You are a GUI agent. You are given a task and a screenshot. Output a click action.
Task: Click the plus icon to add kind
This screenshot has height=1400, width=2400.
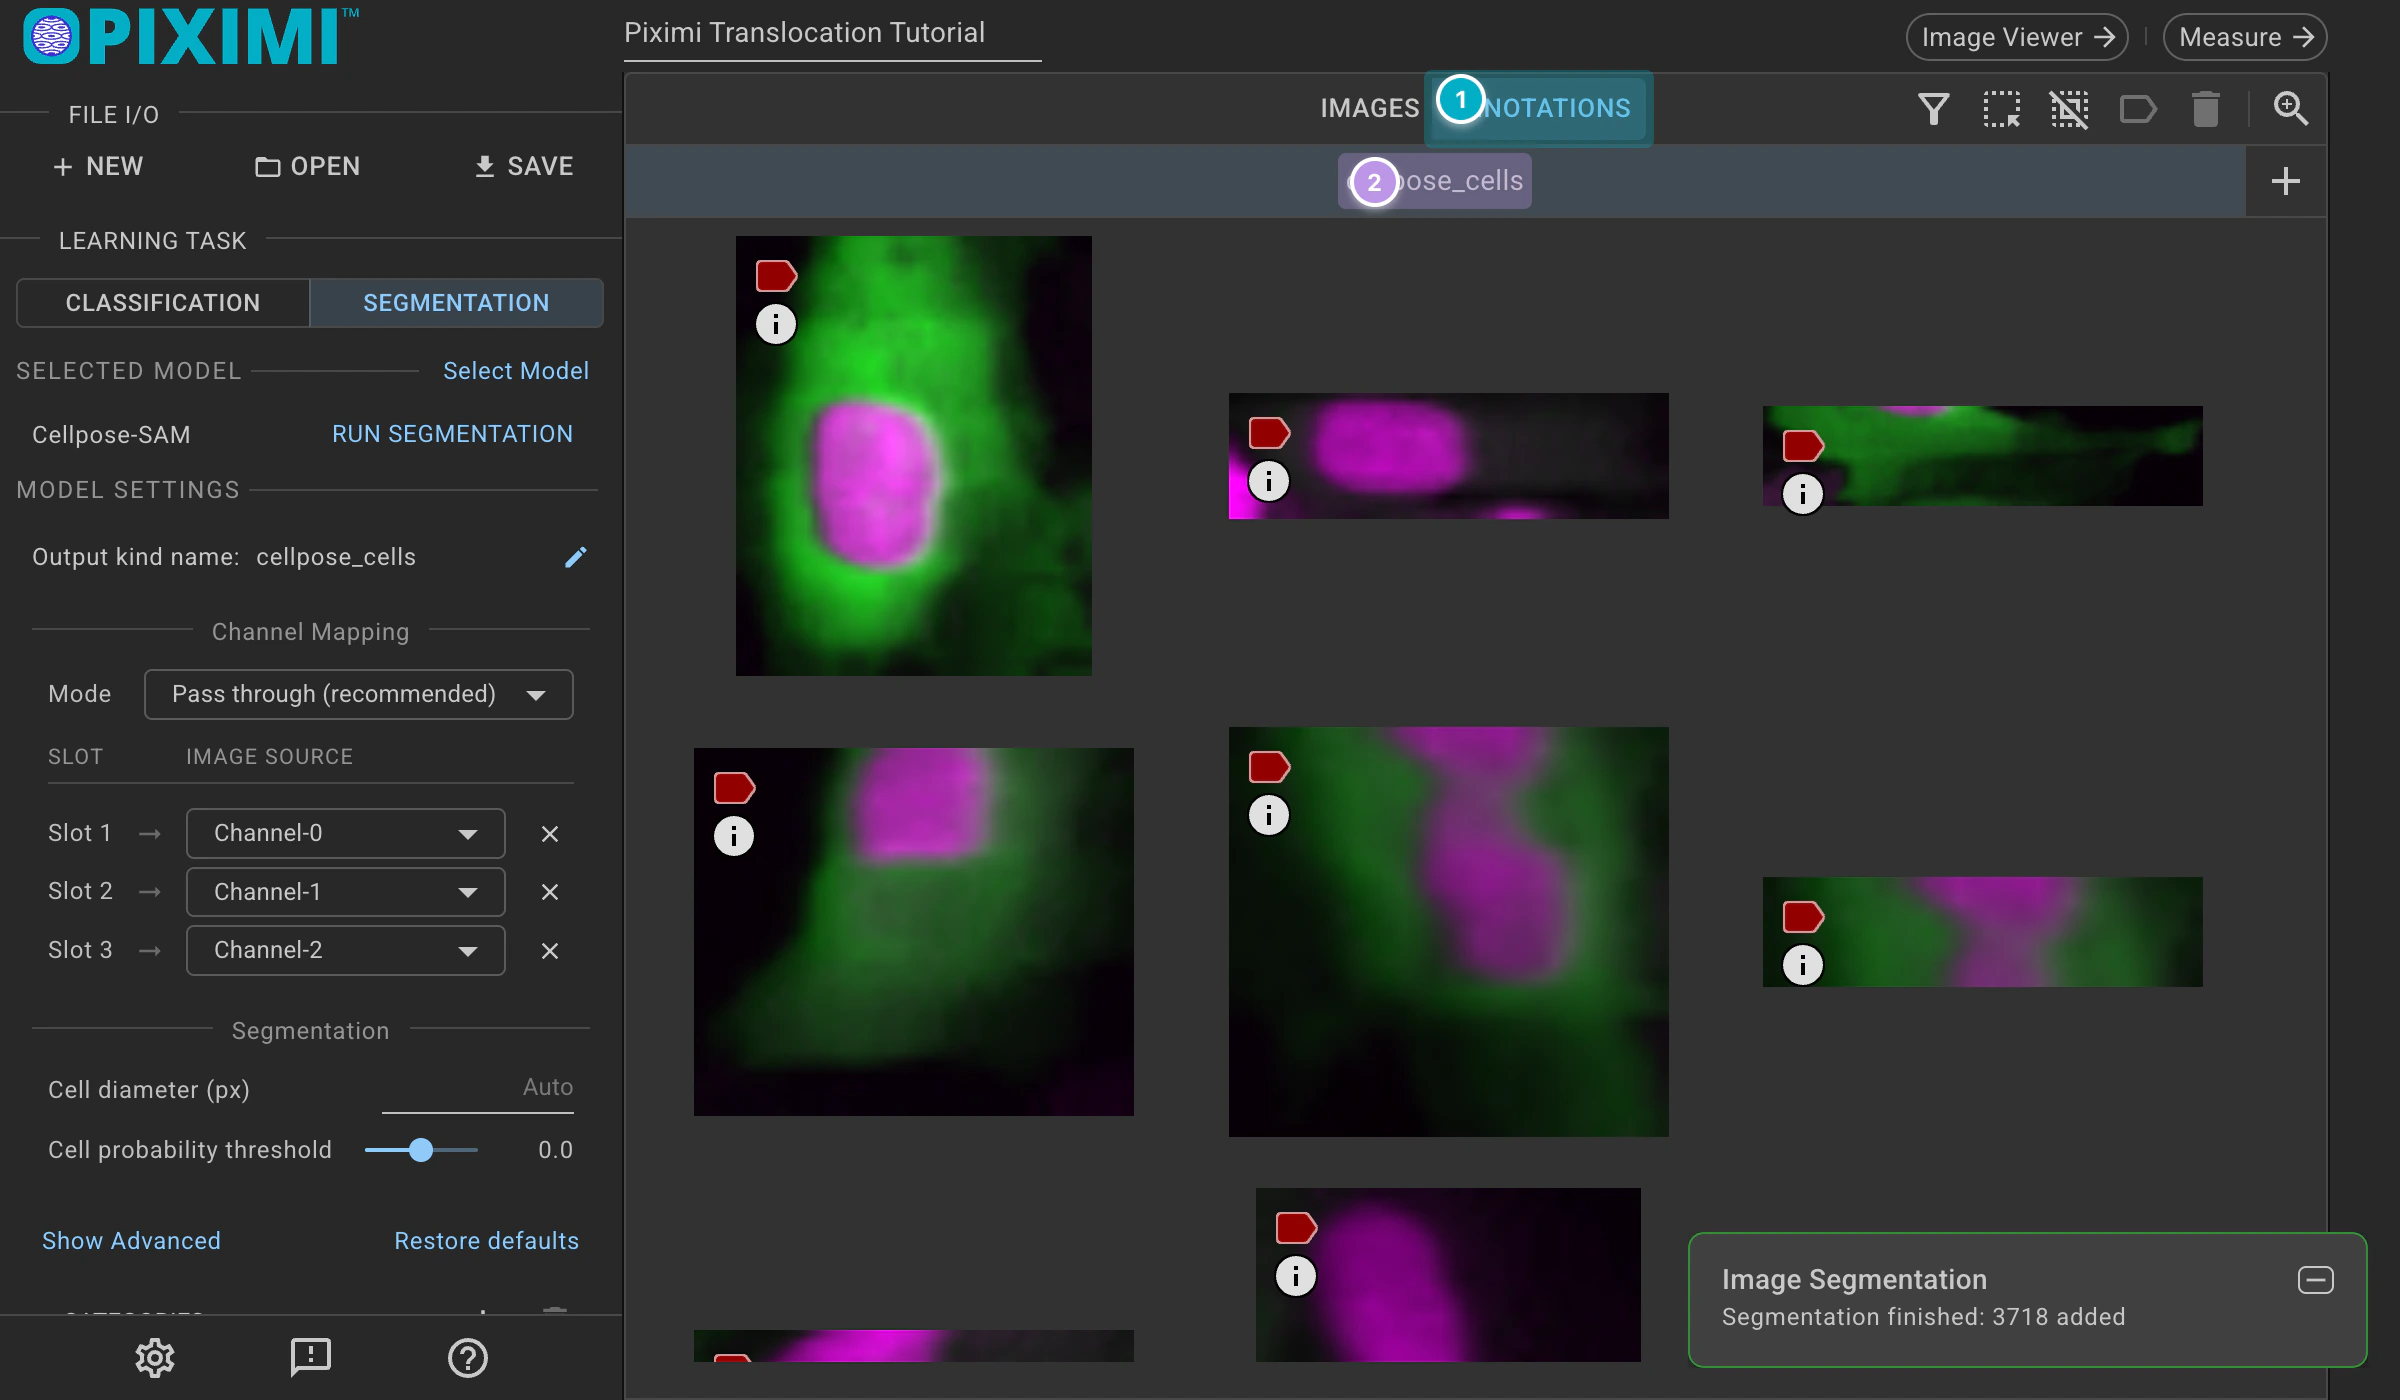(x=2285, y=181)
